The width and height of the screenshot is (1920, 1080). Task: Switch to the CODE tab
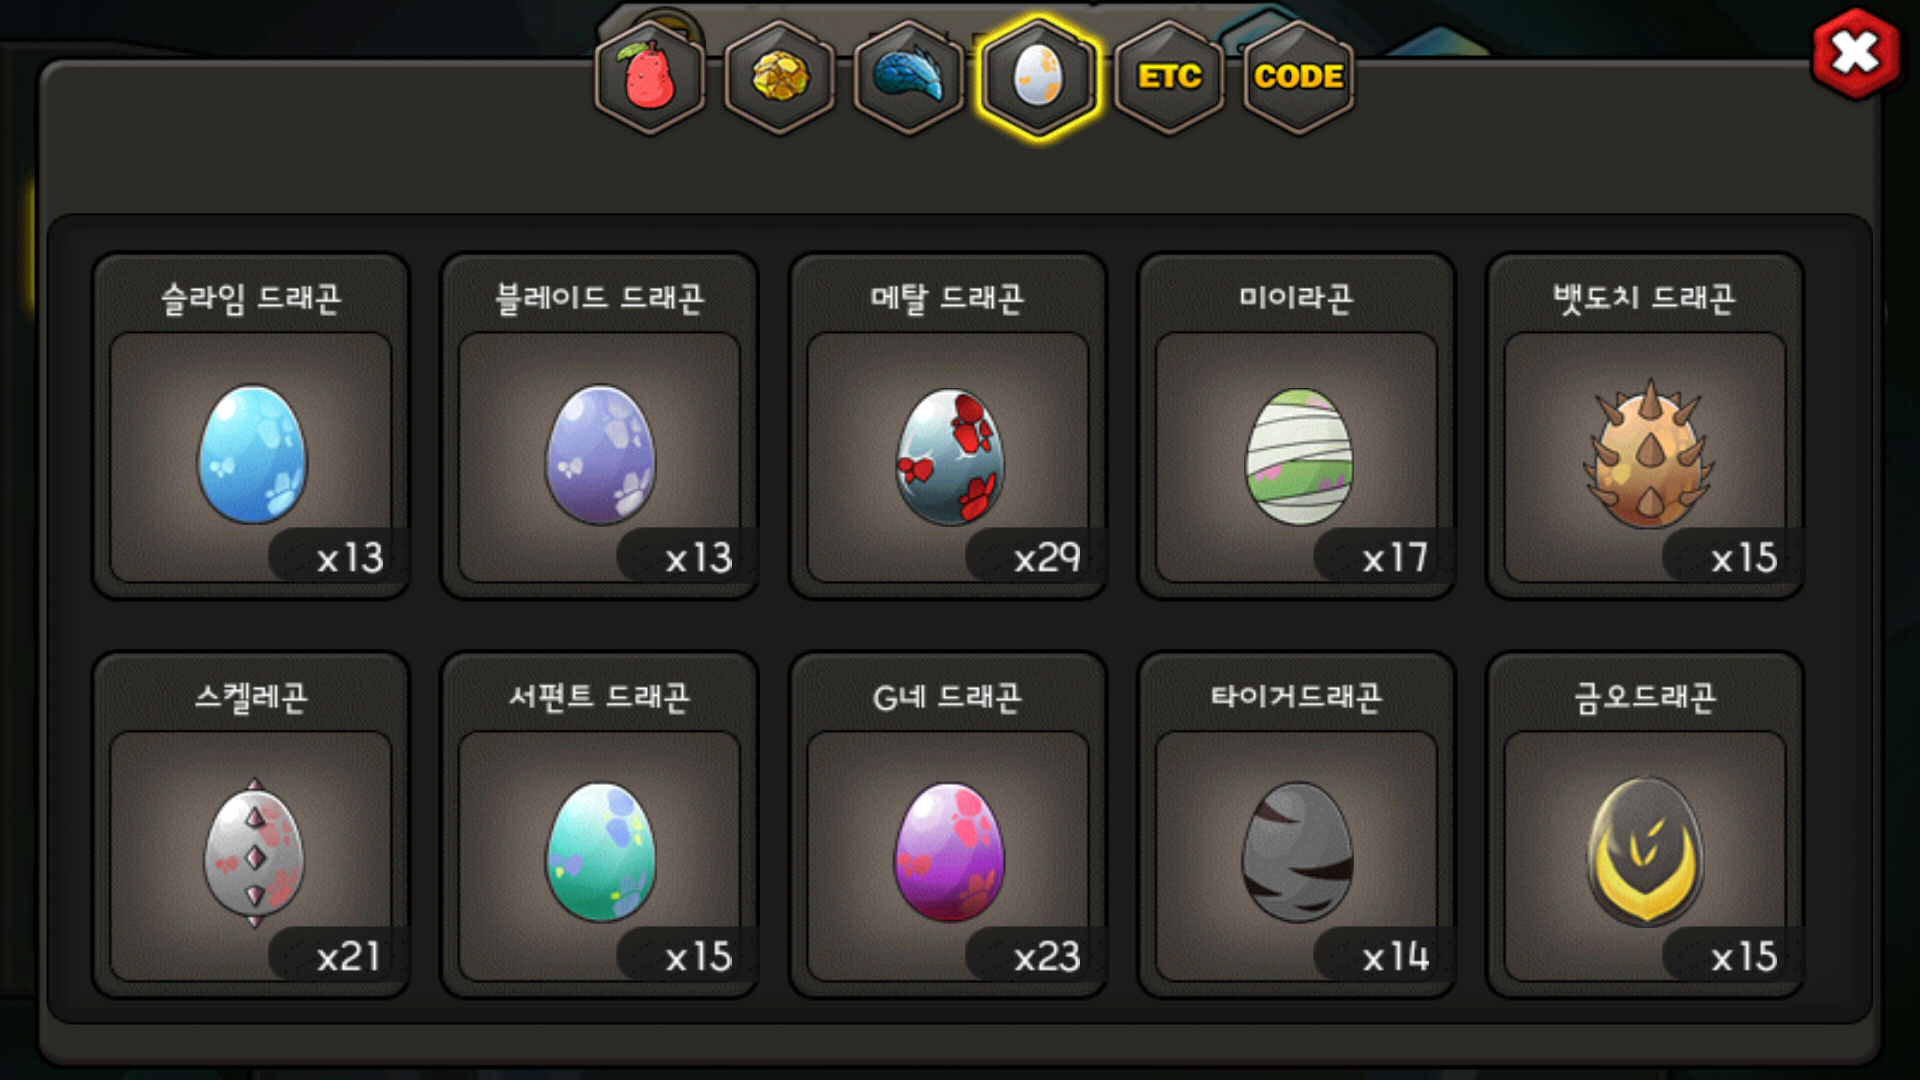tap(1298, 77)
